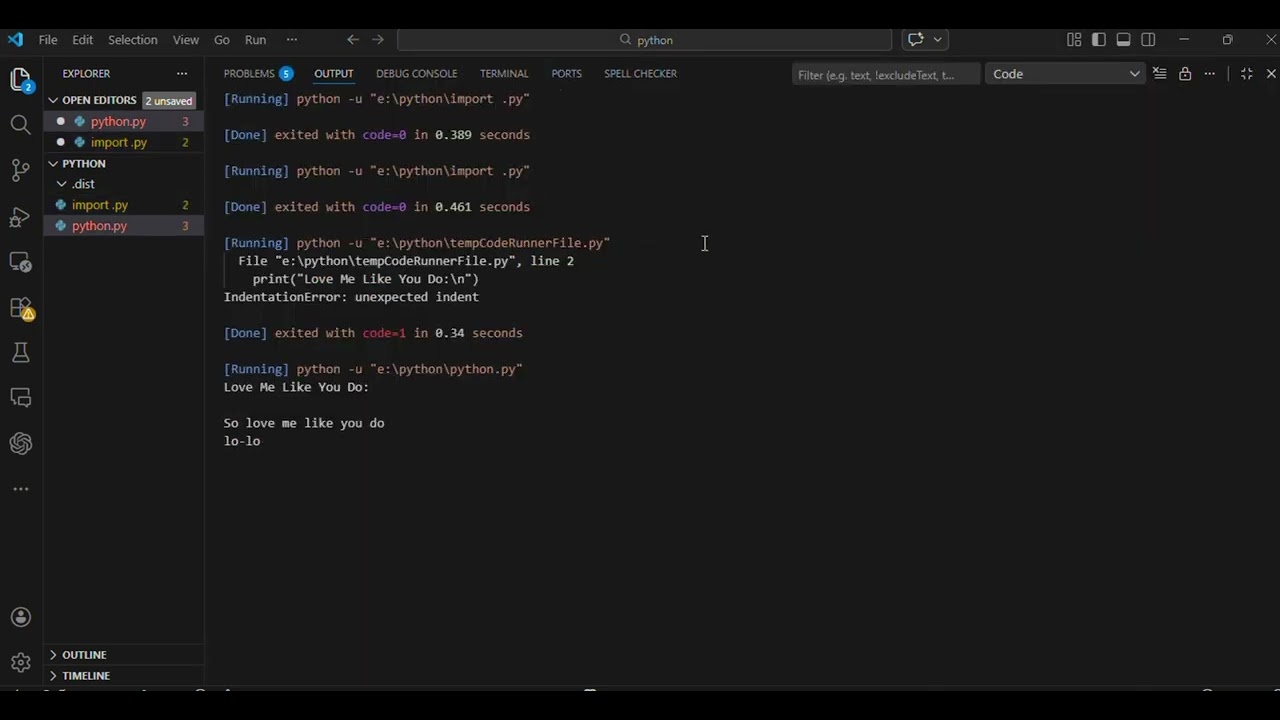Go forward with the right arrow
1280x720 pixels.
378,40
